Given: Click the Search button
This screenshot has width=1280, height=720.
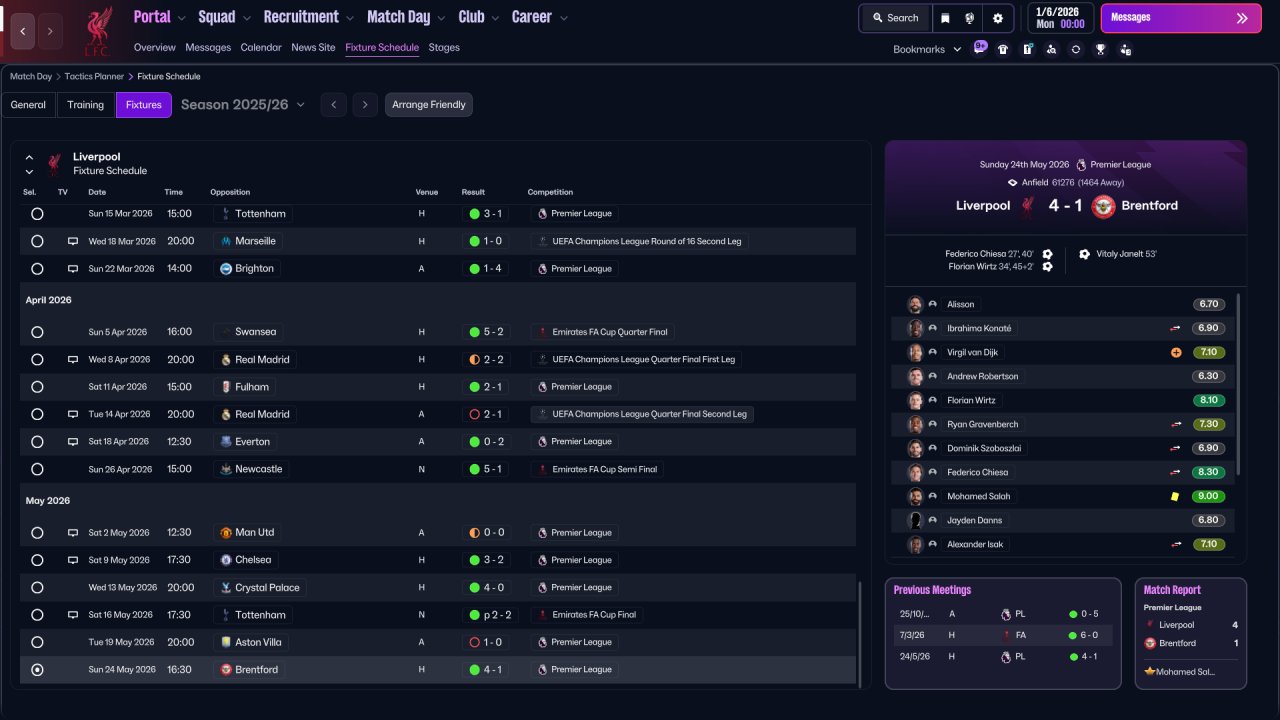Looking at the screenshot, I should (x=895, y=18).
